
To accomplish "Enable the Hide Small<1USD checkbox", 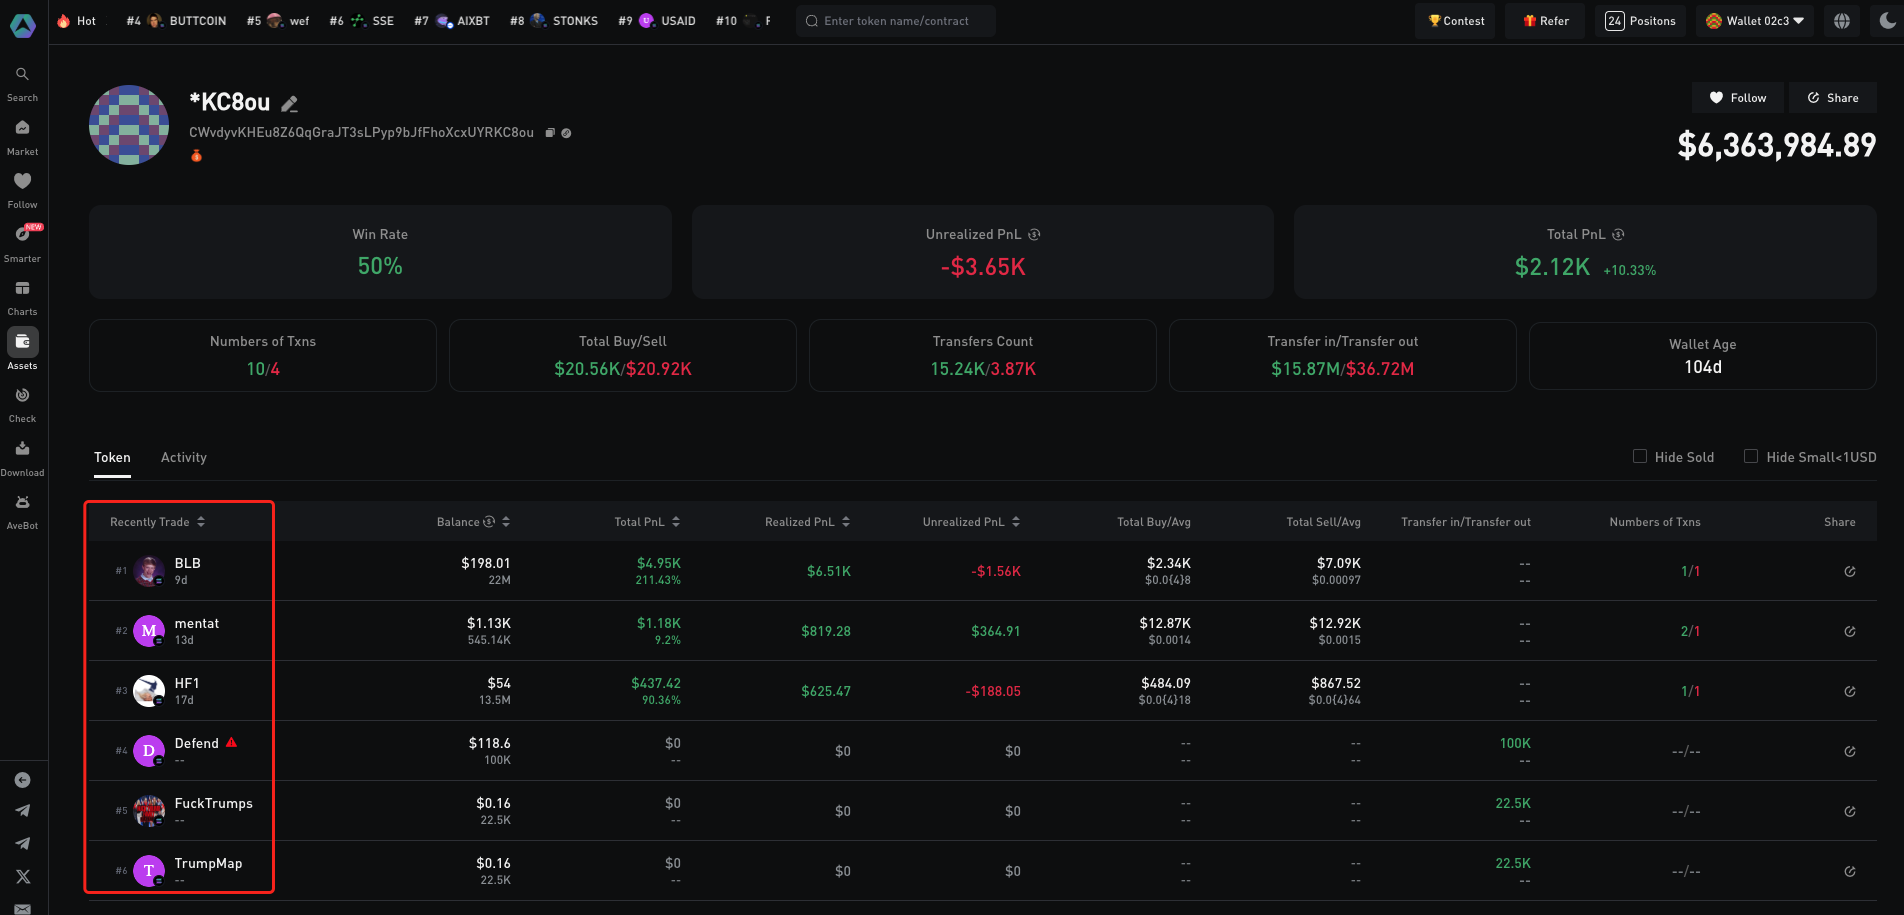I will pos(1751,457).
